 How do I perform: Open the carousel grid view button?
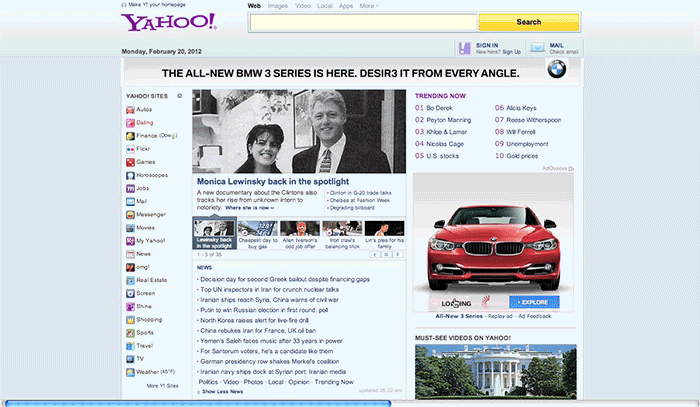tap(386, 255)
